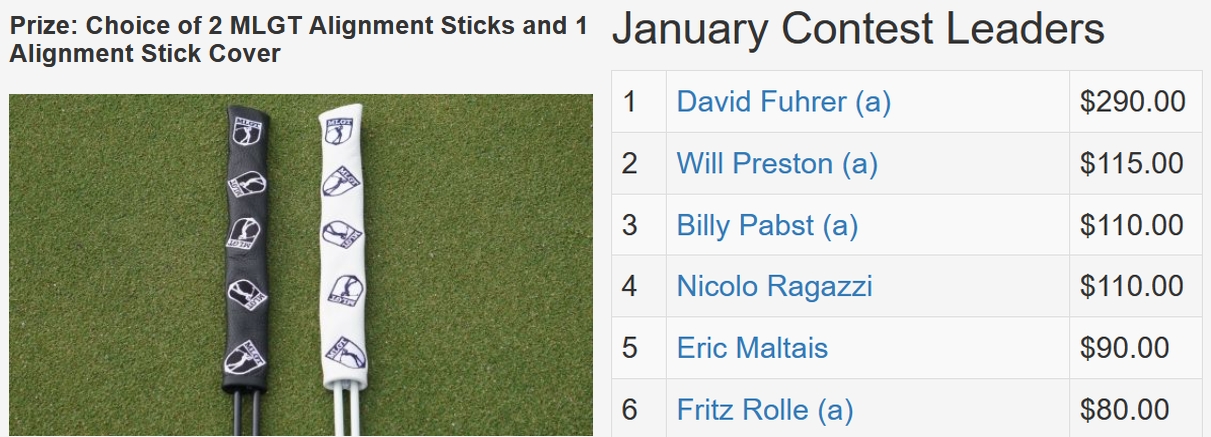Open David Fuhrer (a) player link
Screen dimensions: 1211x437
point(783,102)
